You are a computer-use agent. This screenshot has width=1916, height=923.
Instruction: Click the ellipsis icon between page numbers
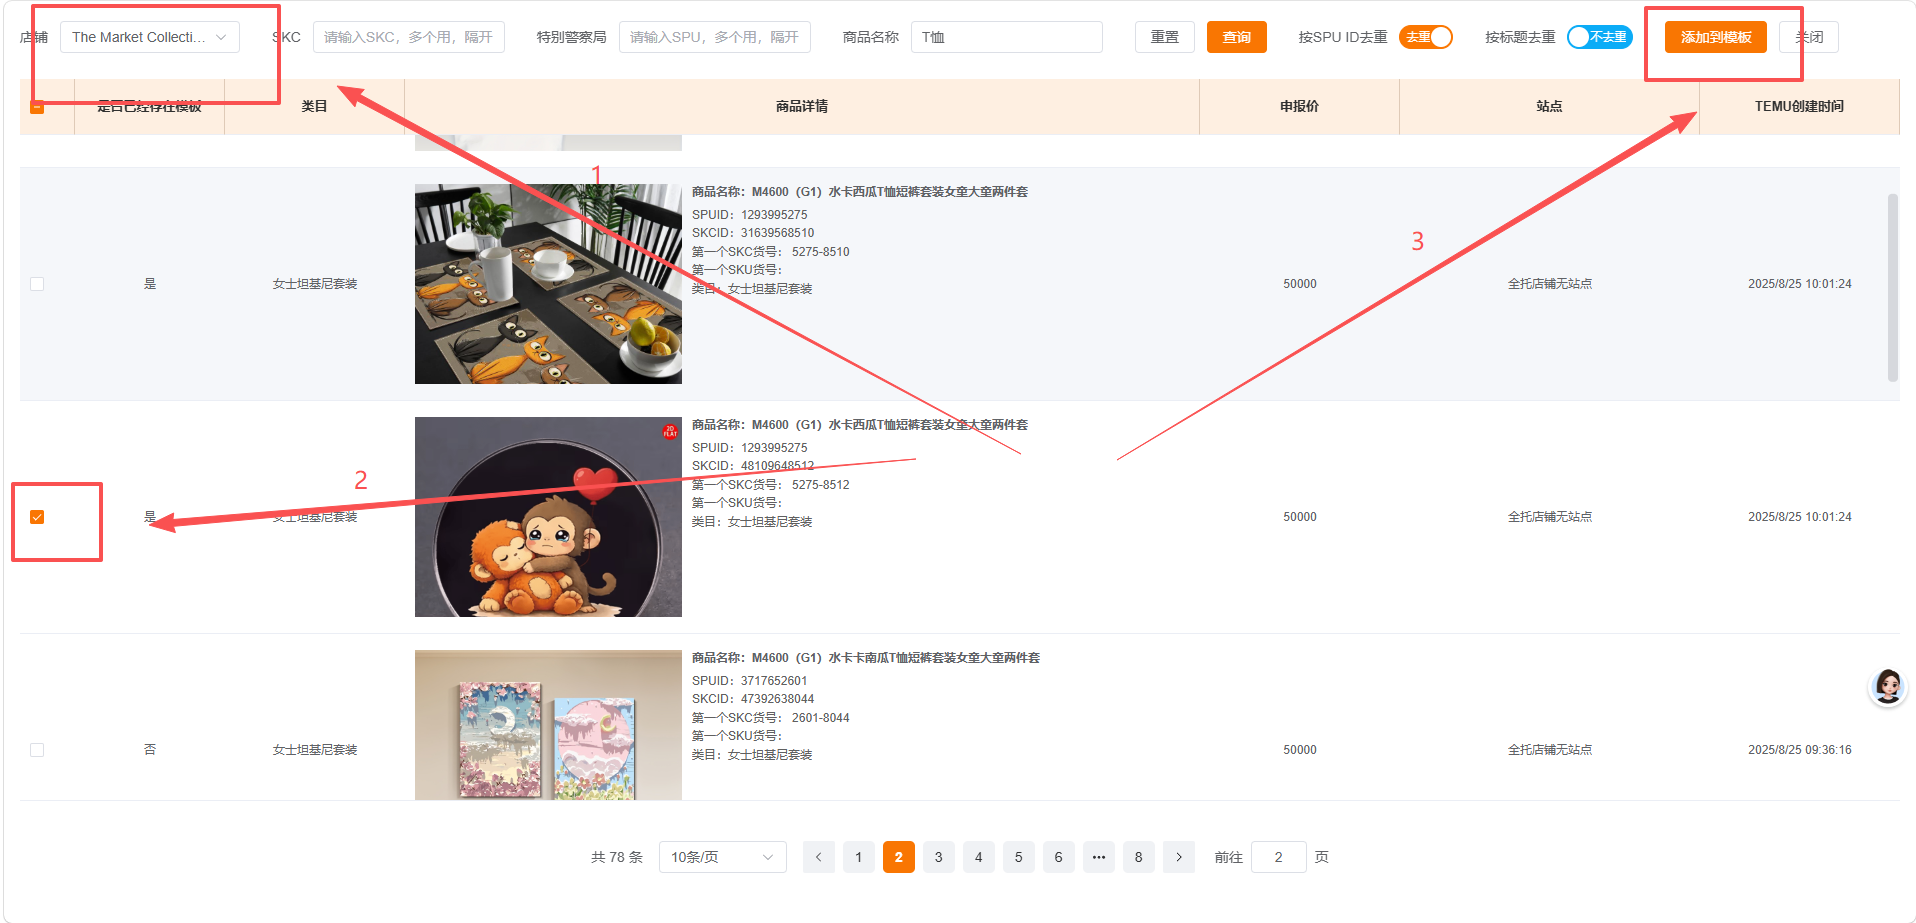pos(1098,857)
